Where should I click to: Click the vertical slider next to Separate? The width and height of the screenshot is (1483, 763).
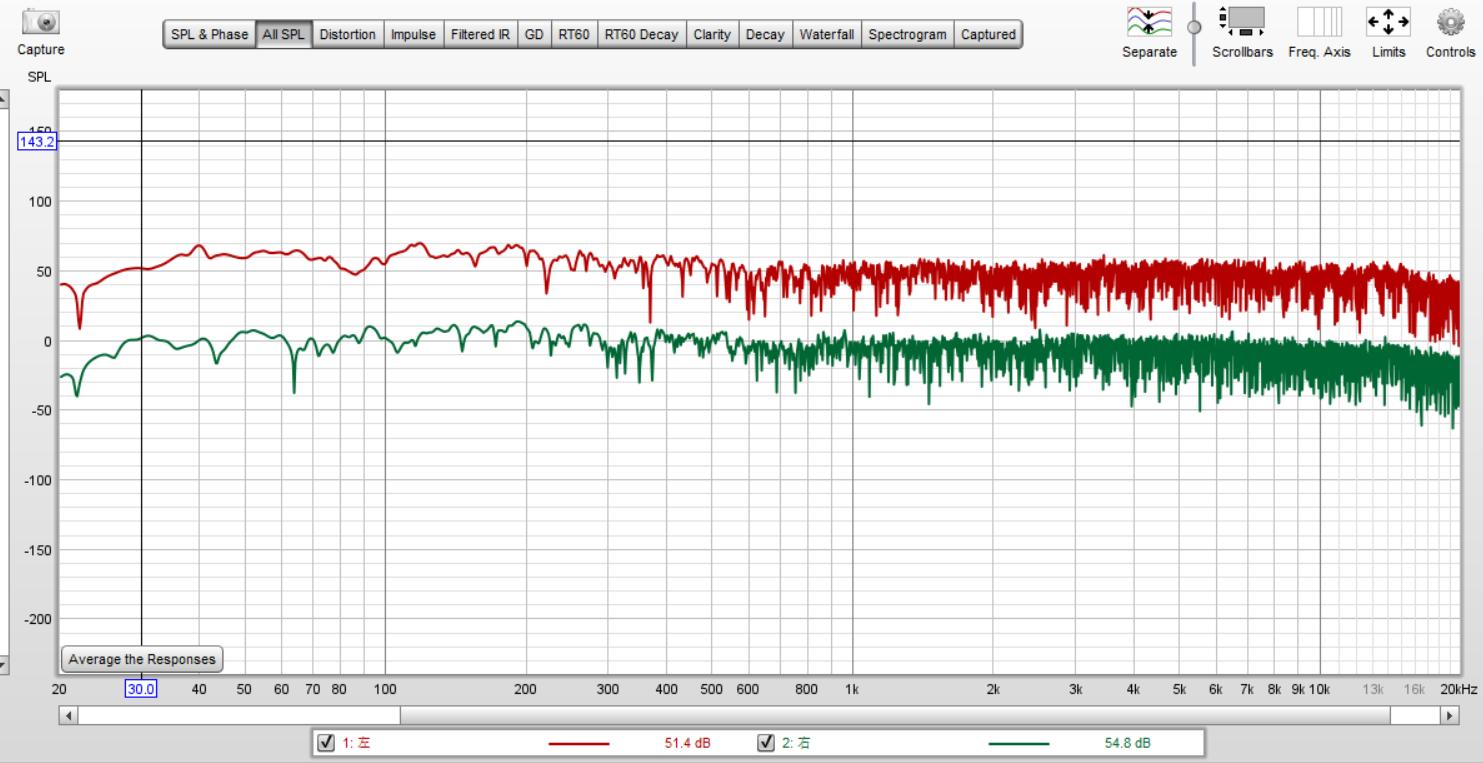pos(1193,28)
